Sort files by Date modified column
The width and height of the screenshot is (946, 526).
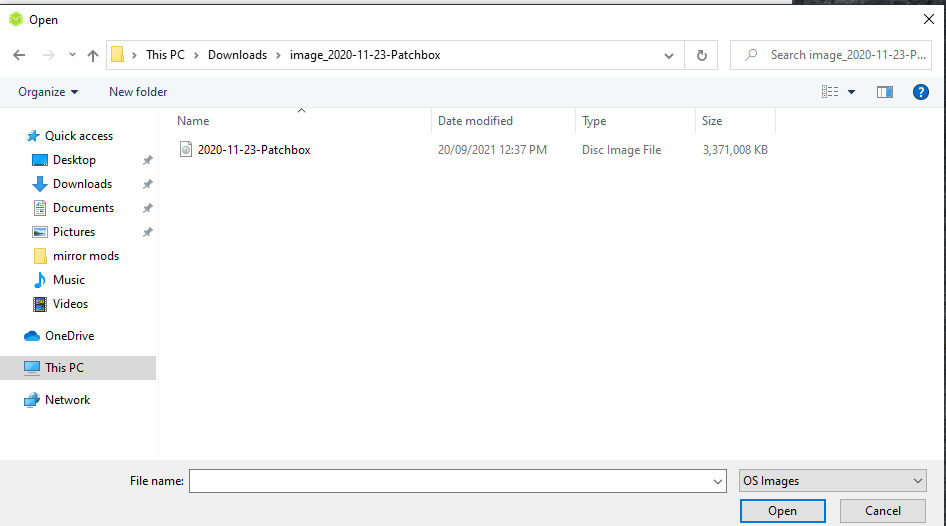(476, 121)
